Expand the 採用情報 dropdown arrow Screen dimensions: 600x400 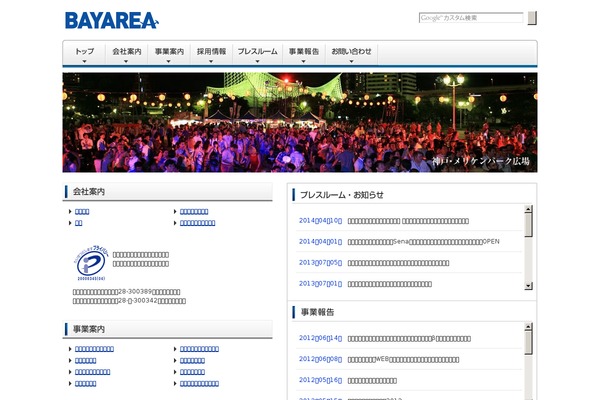pos(211,62)
